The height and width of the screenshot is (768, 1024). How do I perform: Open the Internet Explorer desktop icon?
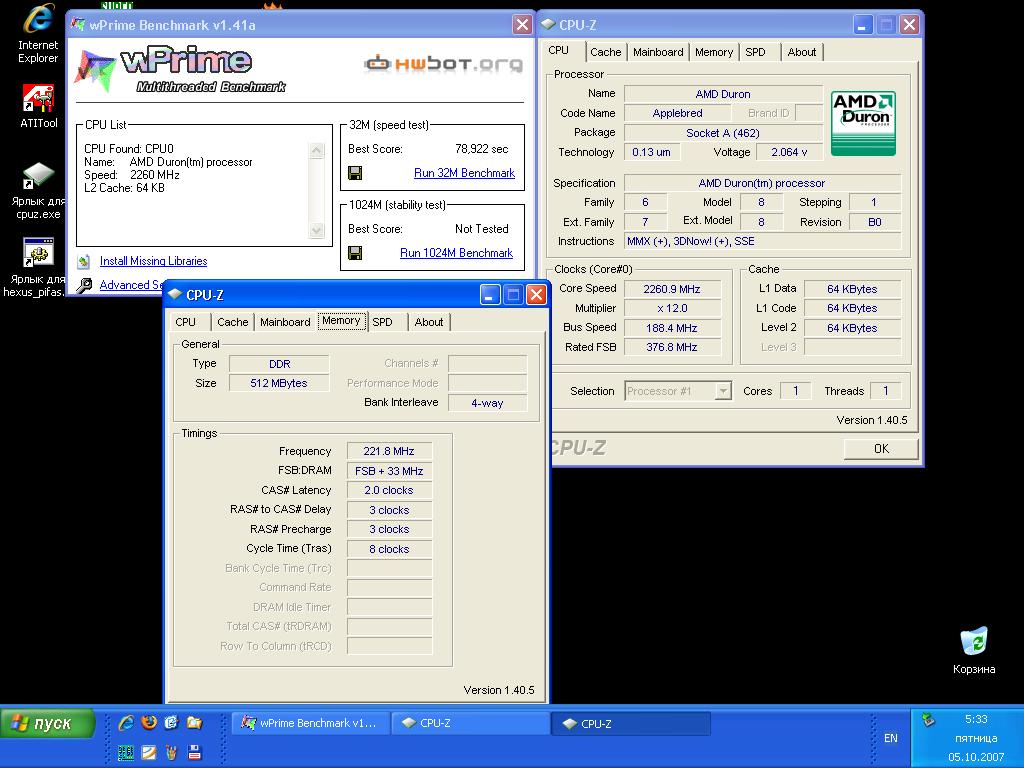coord(38,33)
